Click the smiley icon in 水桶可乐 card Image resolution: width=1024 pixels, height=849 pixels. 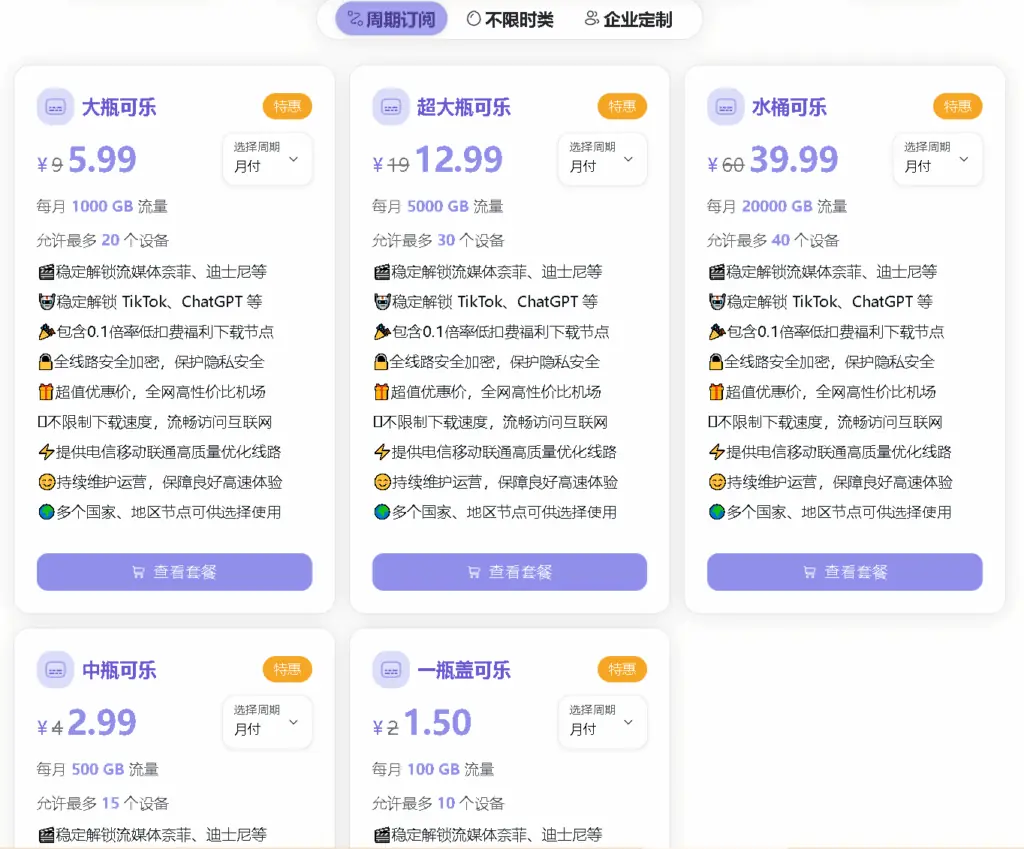pyautogui.click(x=717, y=482)
